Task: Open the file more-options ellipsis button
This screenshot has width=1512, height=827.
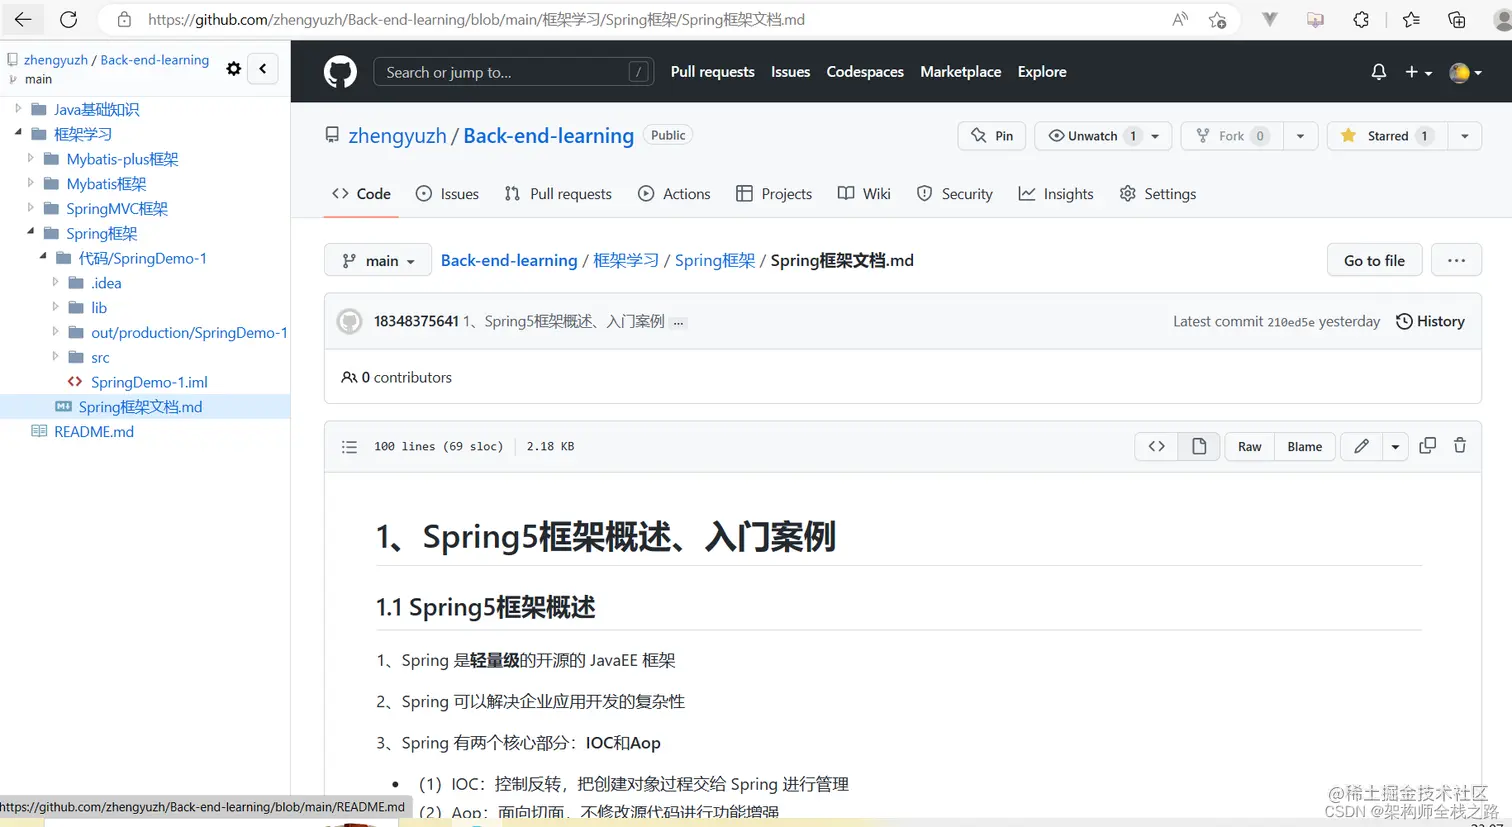Action: click(1456, 260)
